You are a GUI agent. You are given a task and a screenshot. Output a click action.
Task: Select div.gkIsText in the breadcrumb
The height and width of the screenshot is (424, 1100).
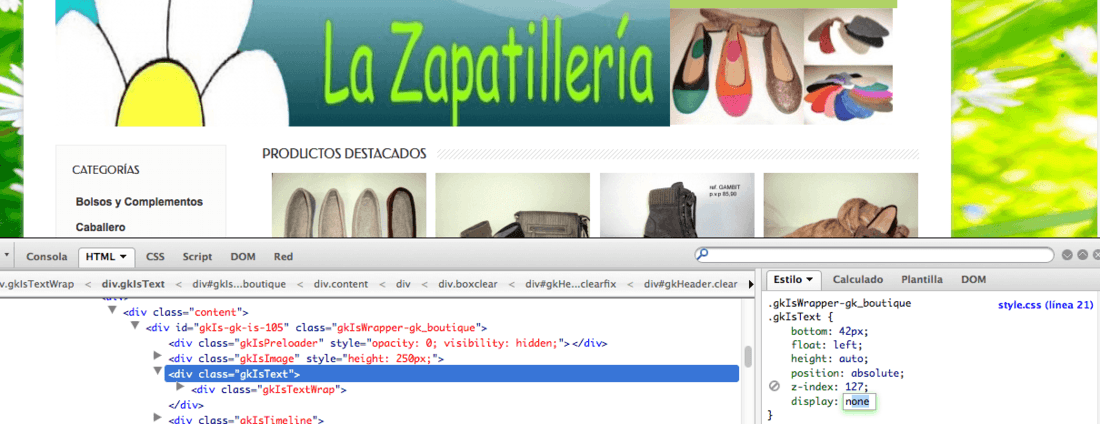[x=133, y=284]
